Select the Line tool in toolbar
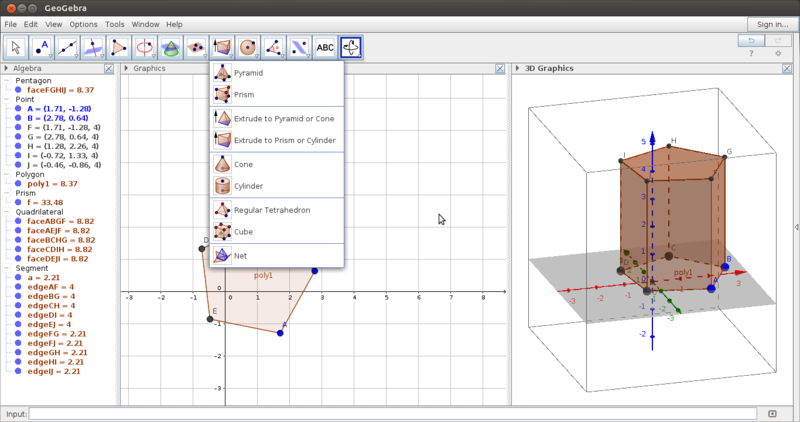Screen dimensions: 800x422 coord(67,47)
